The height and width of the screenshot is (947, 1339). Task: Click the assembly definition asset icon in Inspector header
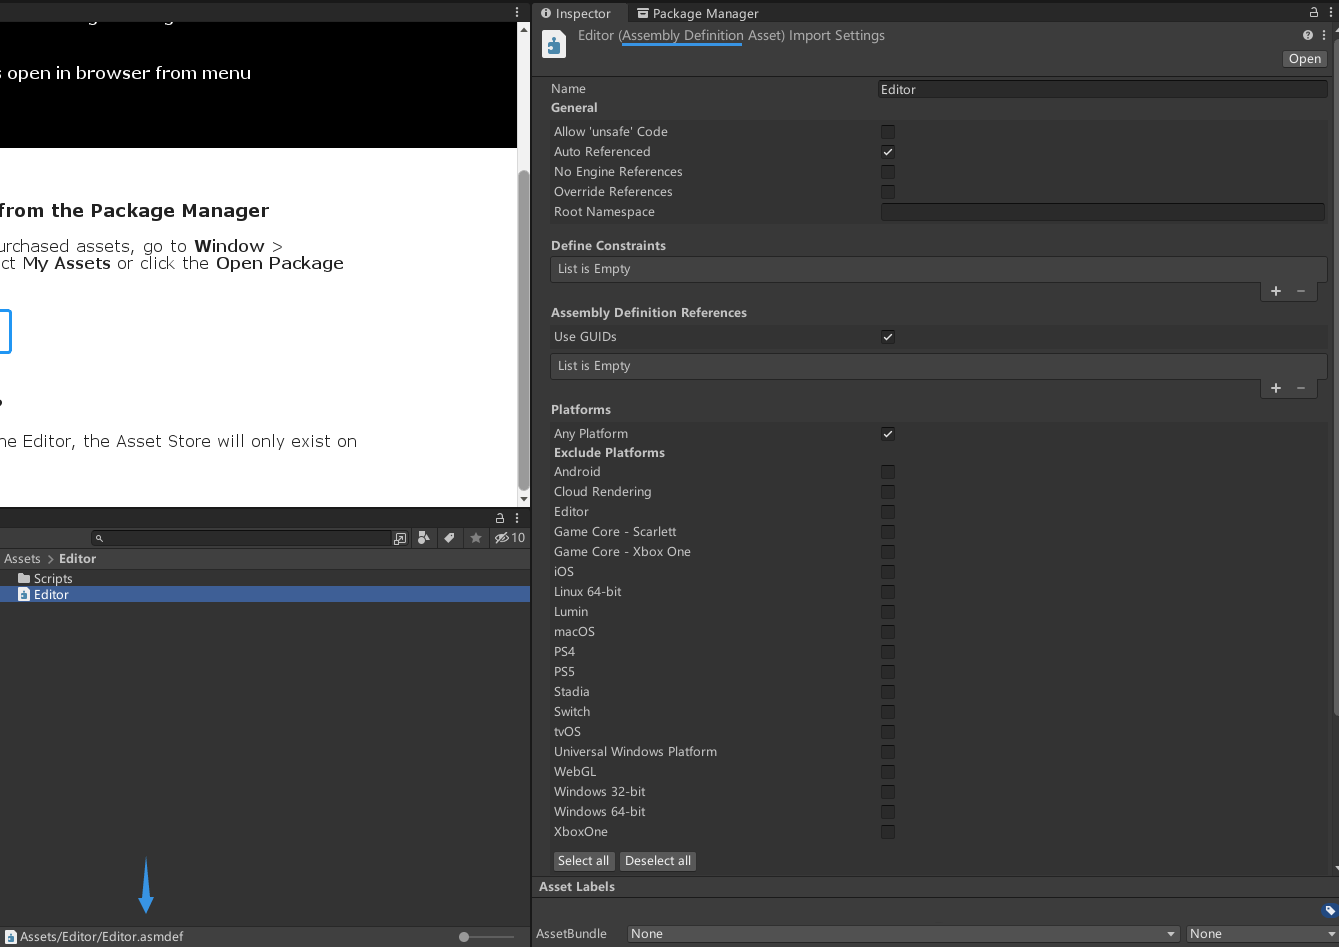click(x=553, y=45)
